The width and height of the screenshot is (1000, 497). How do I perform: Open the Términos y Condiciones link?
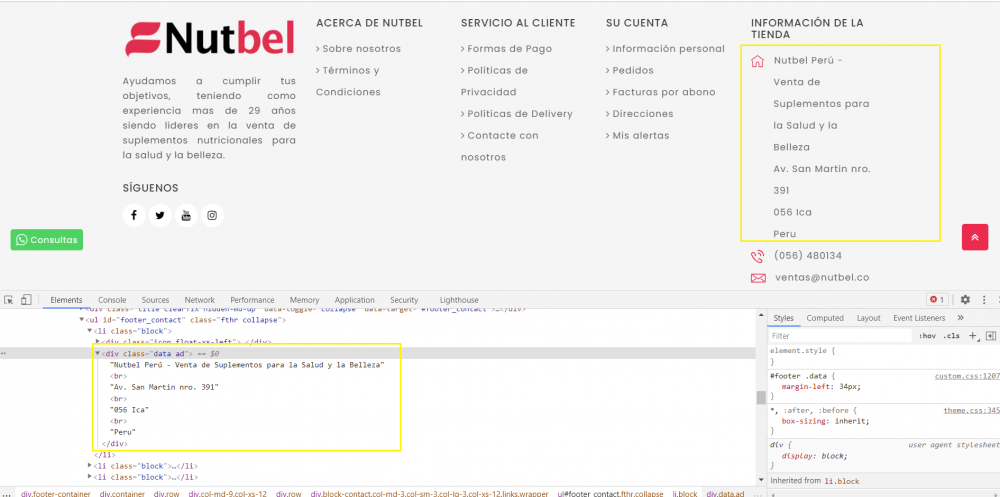348,81
